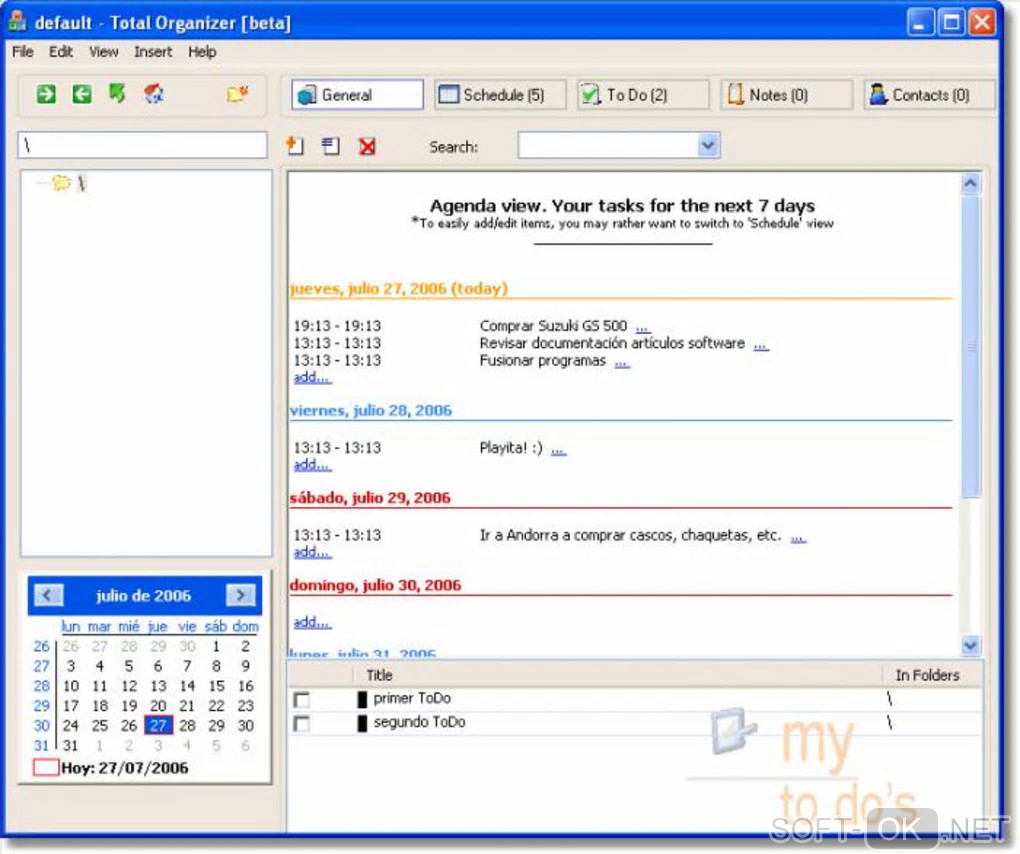Open the File menu

23,51
